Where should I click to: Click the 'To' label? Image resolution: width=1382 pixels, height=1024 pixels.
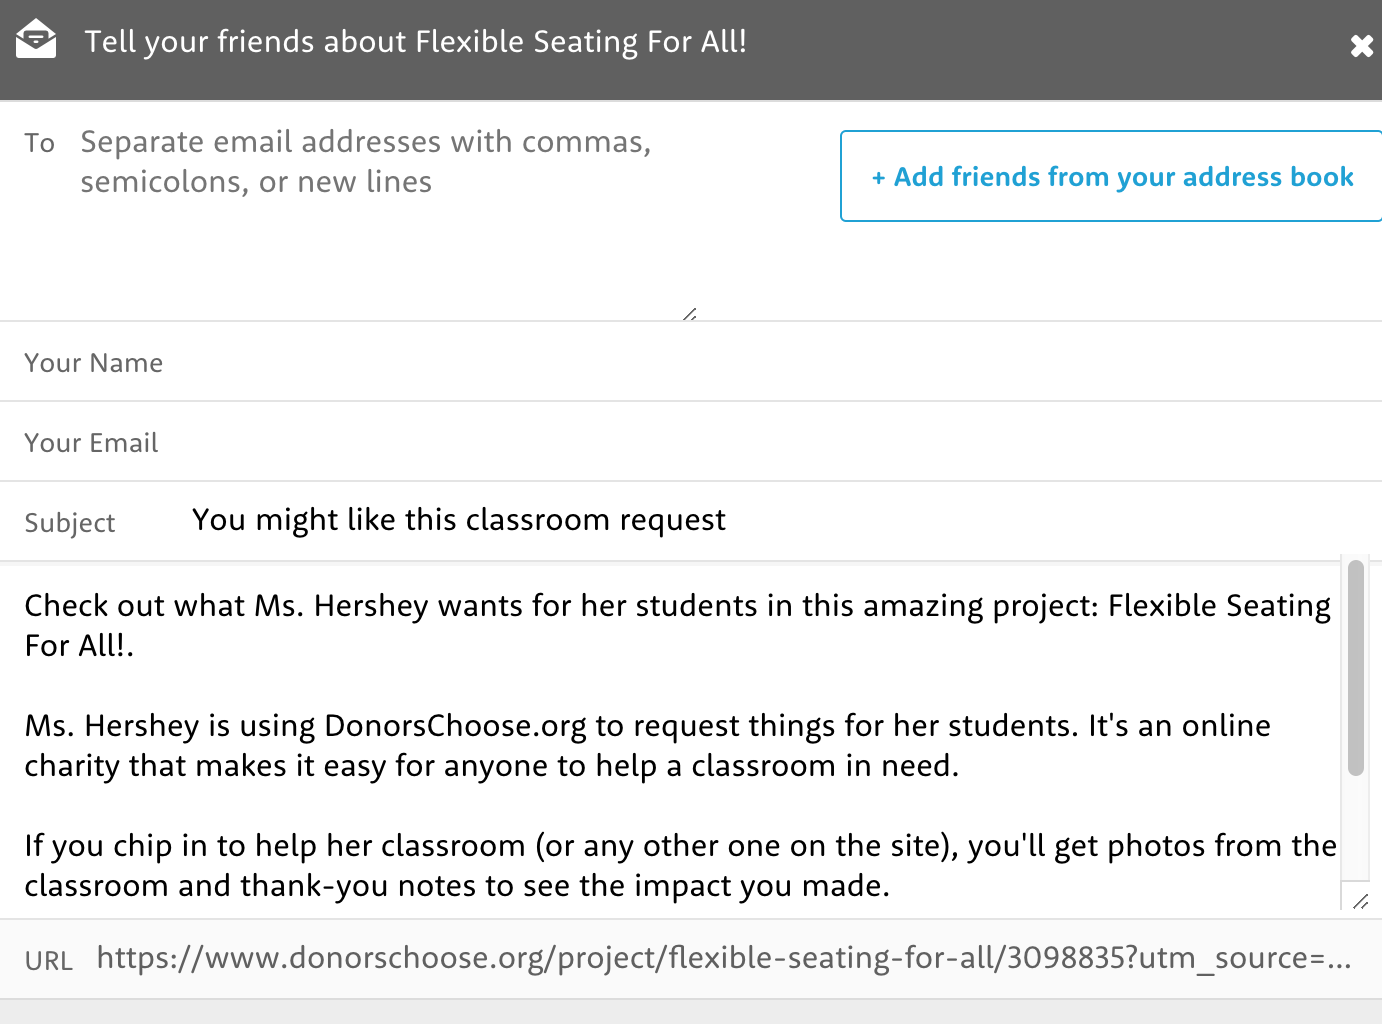(40, 143)
